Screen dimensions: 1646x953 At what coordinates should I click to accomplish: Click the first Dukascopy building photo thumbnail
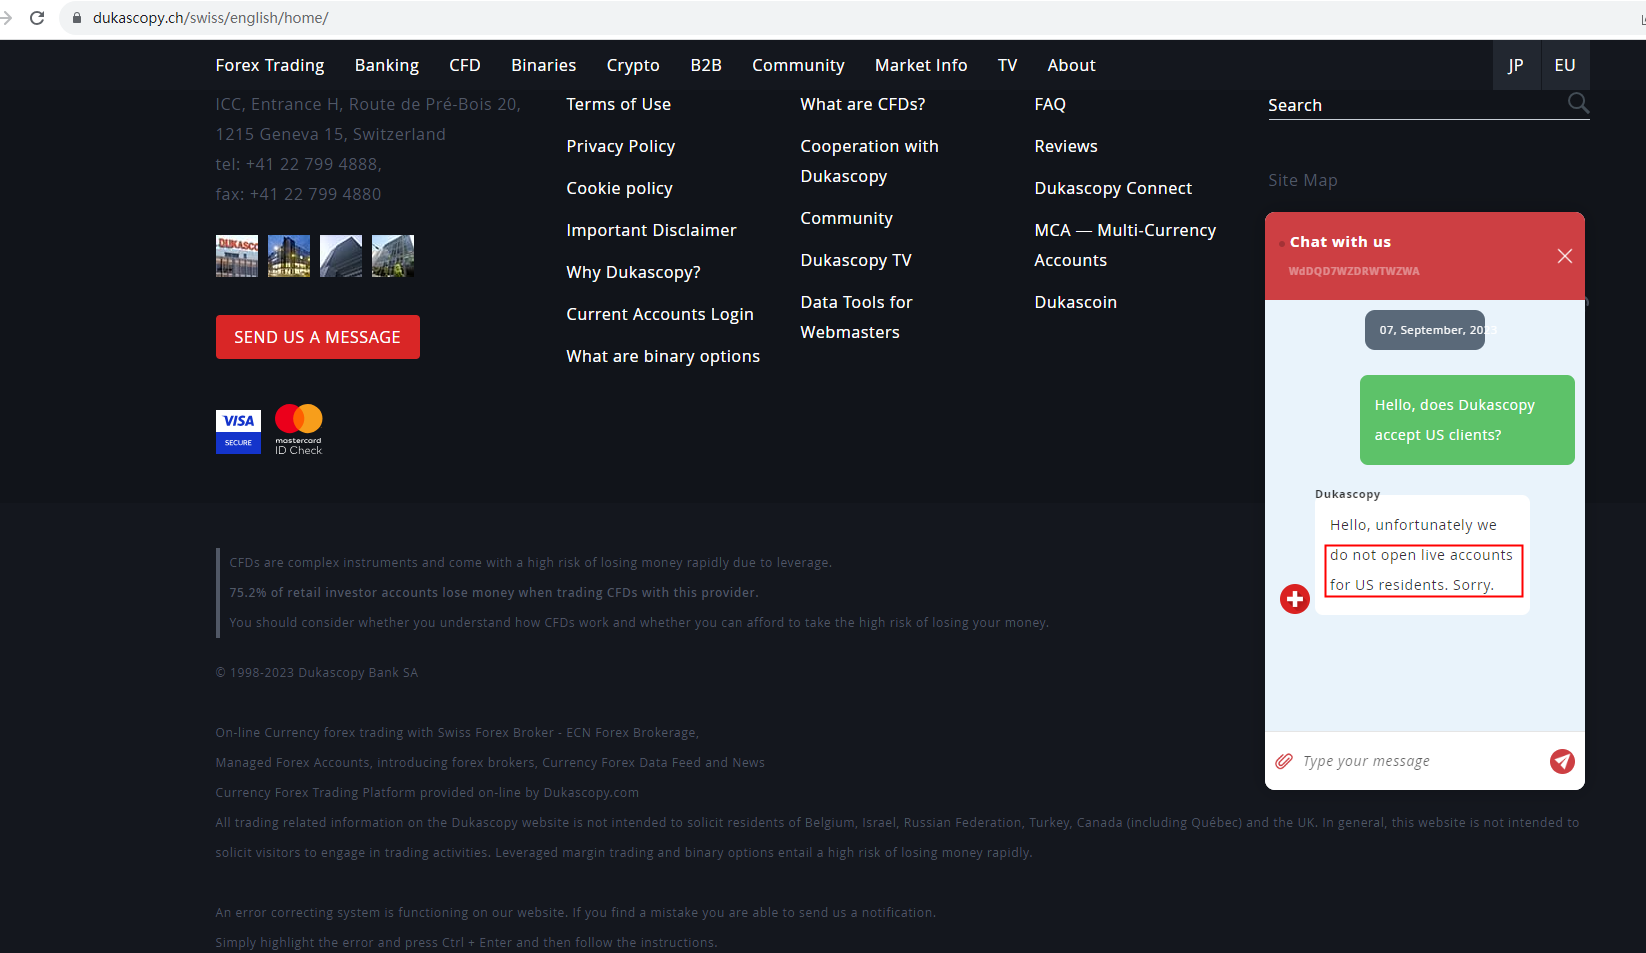click(x=236, y=256)
